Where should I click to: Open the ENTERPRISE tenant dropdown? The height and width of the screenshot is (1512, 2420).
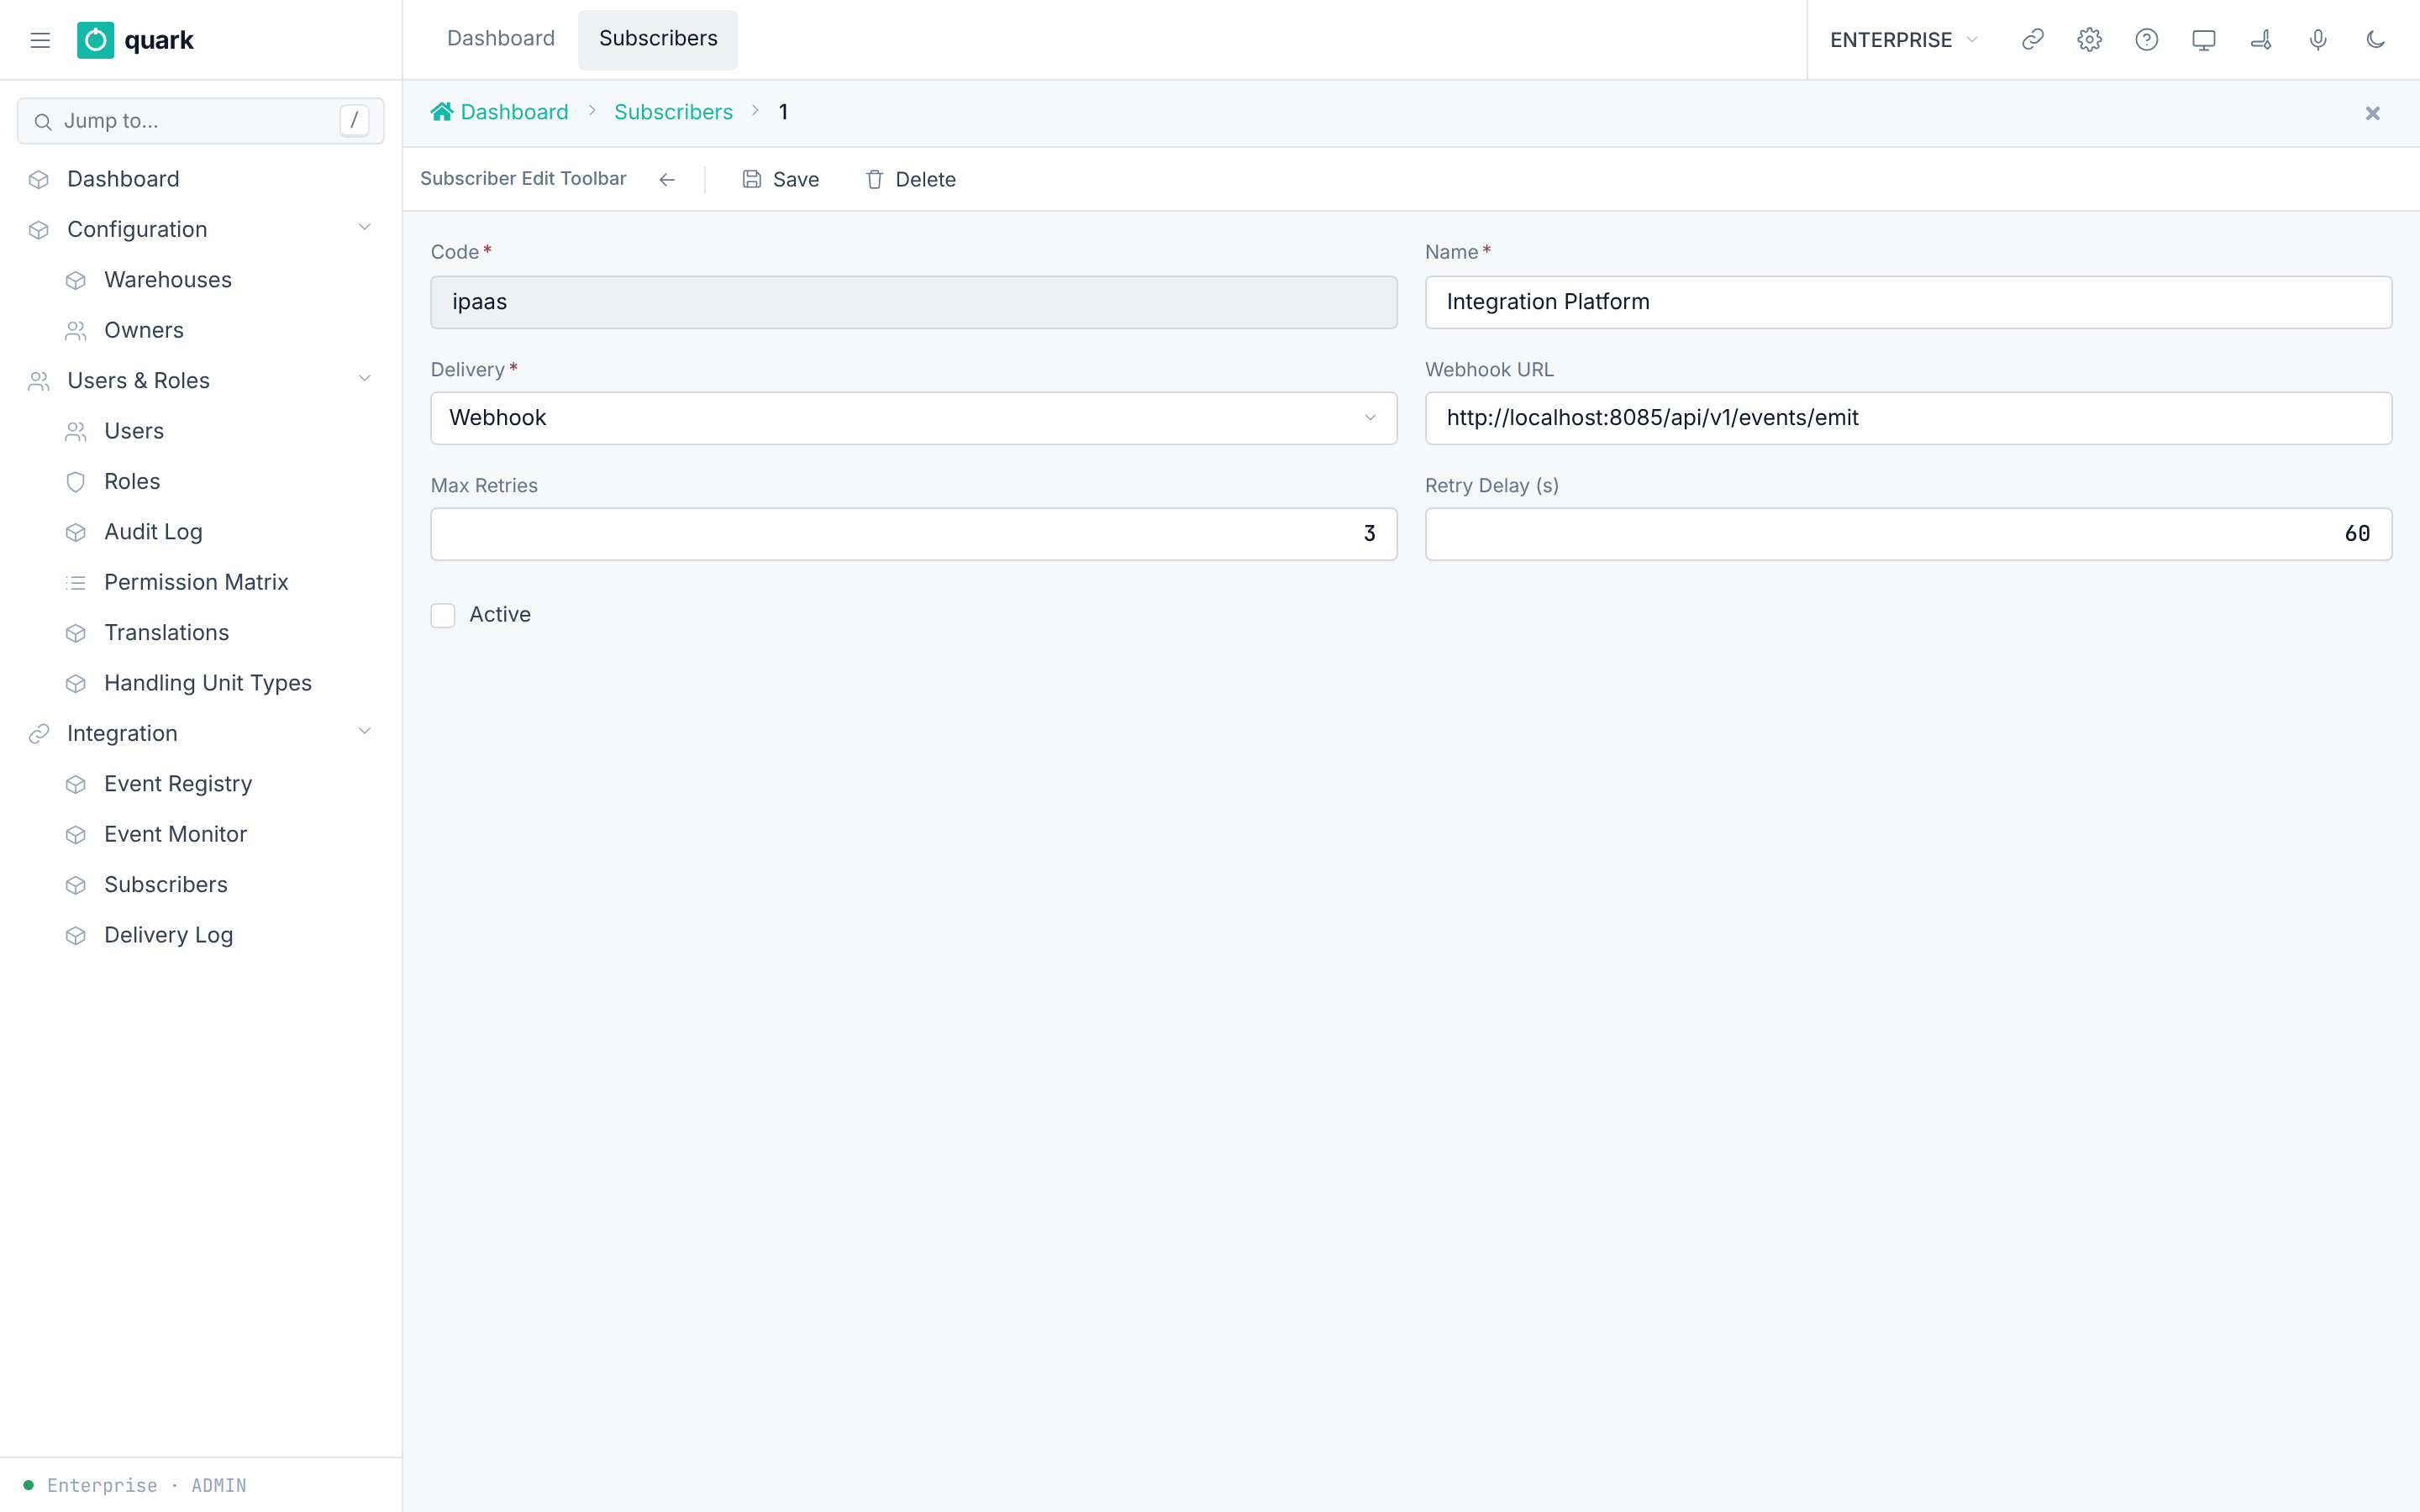(x=1904, y=40)
